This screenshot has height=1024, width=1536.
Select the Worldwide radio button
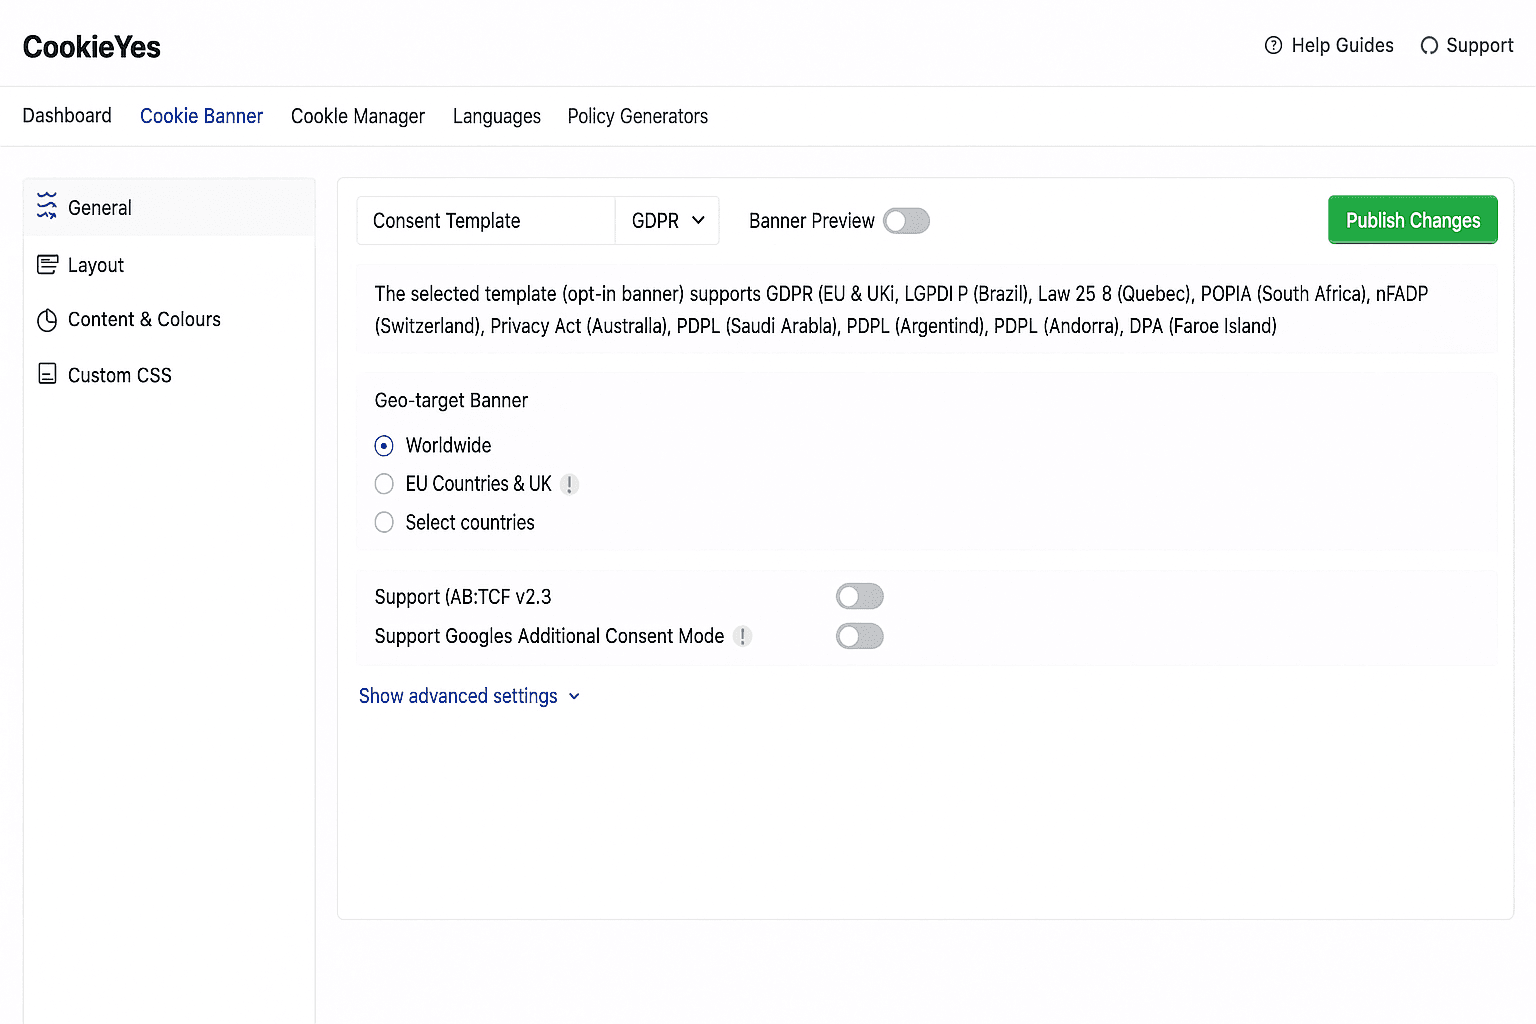pyautogui.click(x=384, y=446)
